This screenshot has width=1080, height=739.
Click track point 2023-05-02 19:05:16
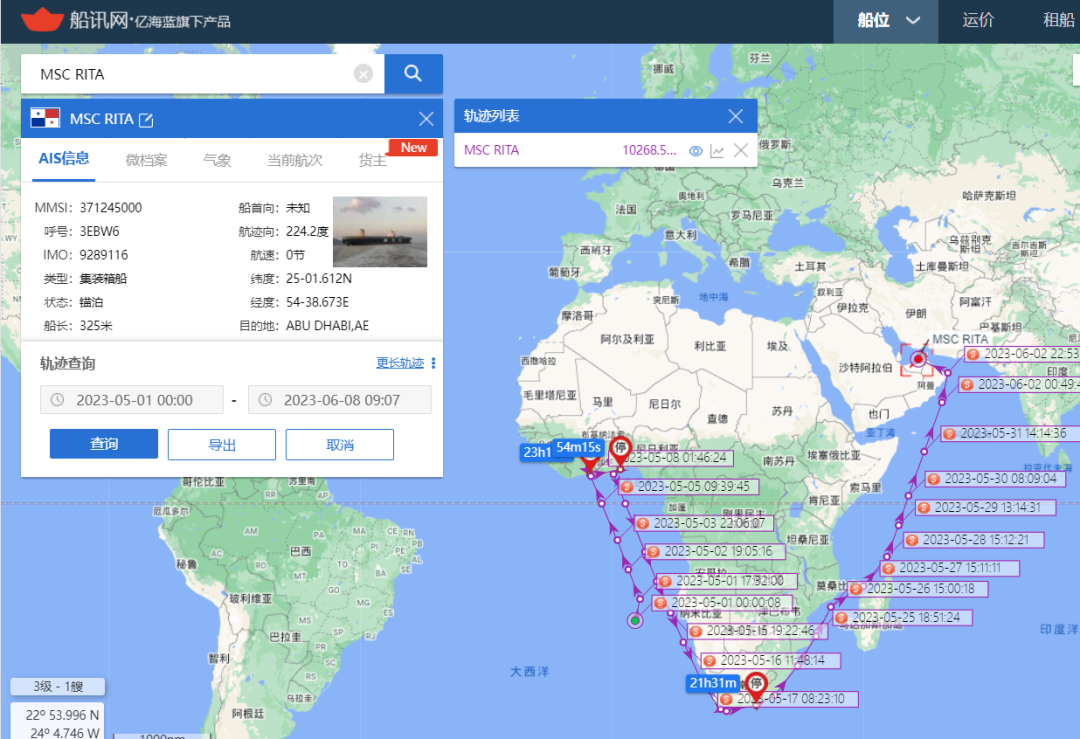click(x=716, y=552)
